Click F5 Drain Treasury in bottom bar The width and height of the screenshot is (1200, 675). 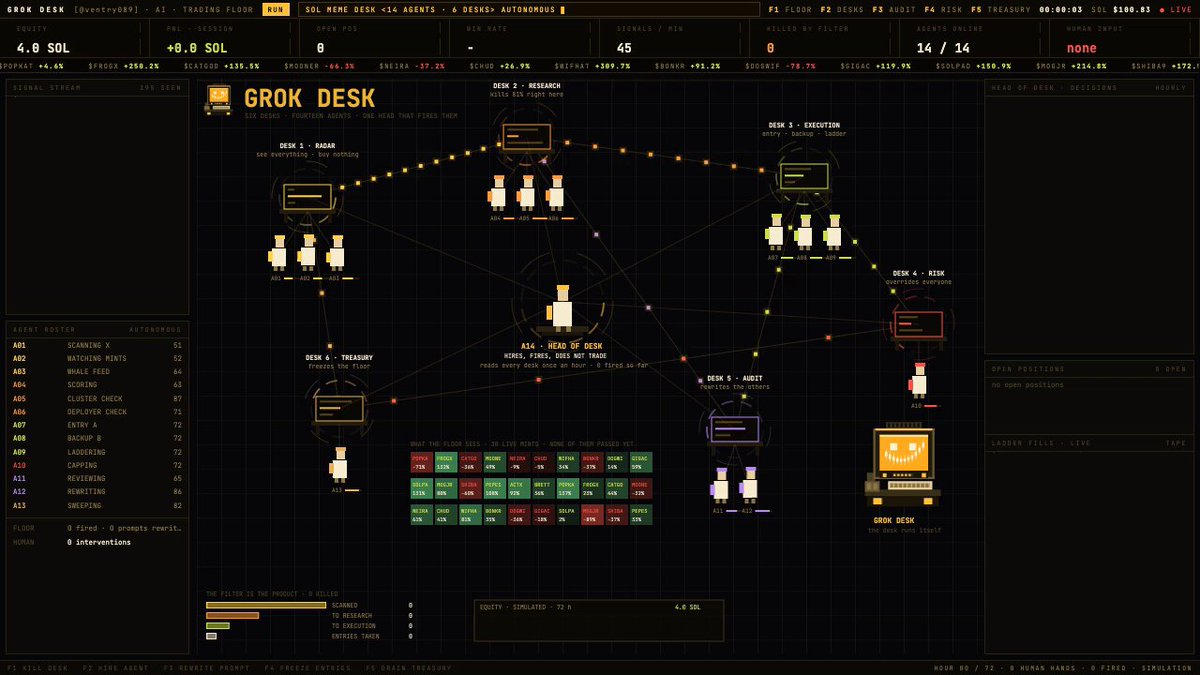pyautogui.click(x=409, y=668)
